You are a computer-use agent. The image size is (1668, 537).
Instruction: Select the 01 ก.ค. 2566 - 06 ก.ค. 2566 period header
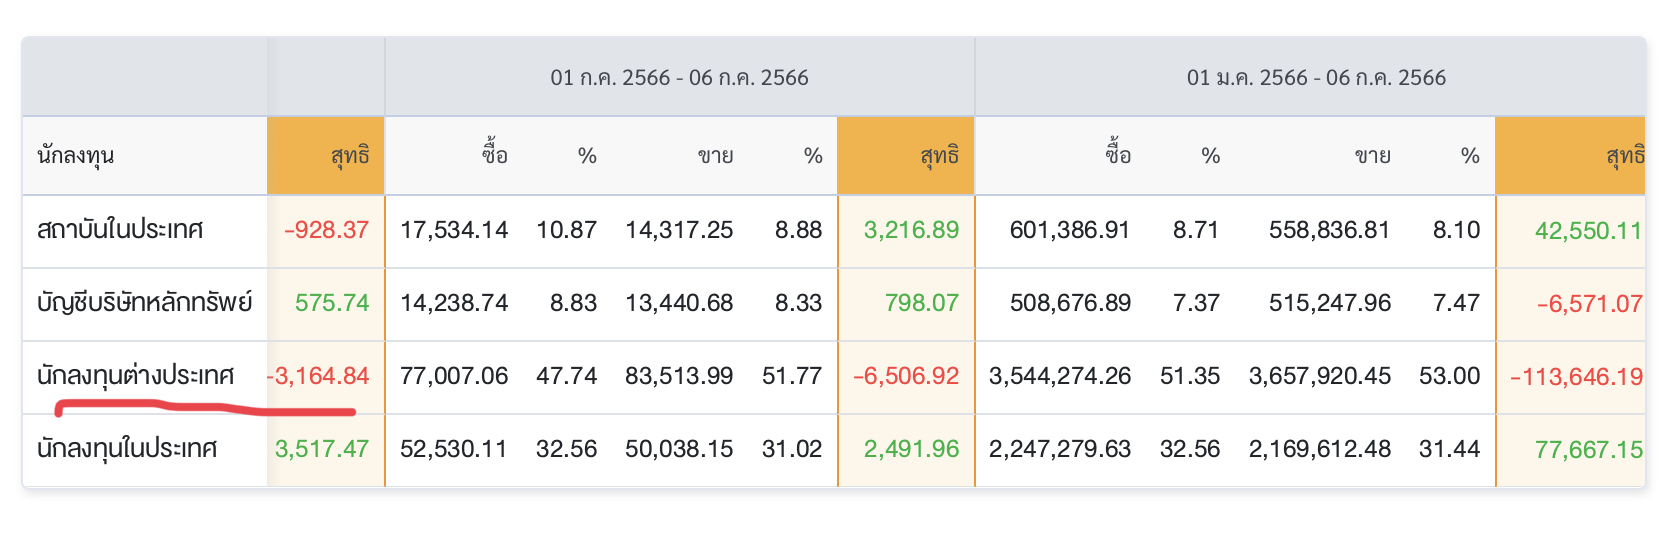tap(679, 78)
